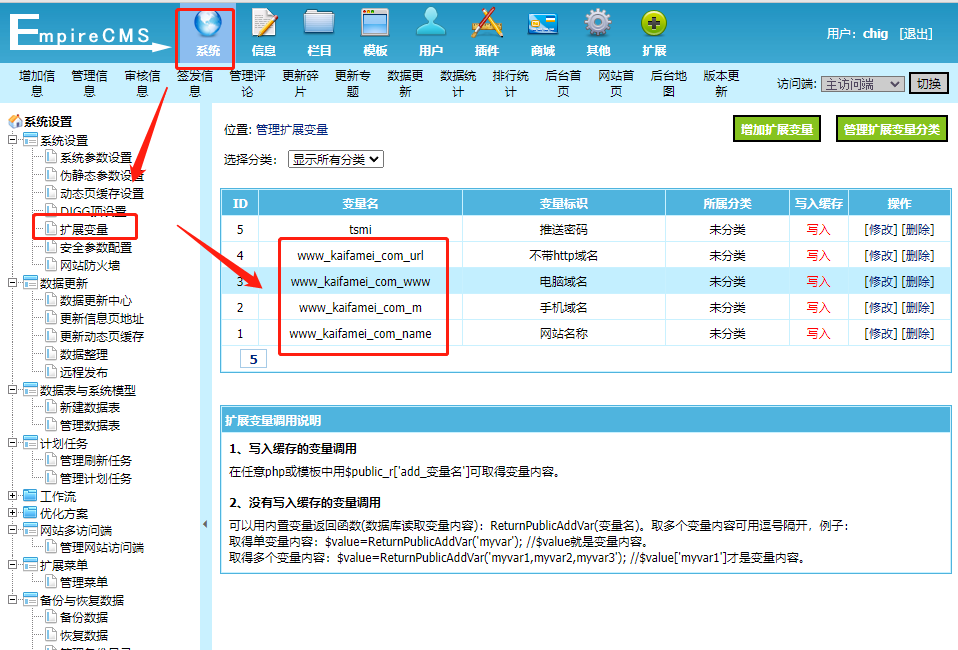Open the 管理信息 menu item

coord(89,84)
